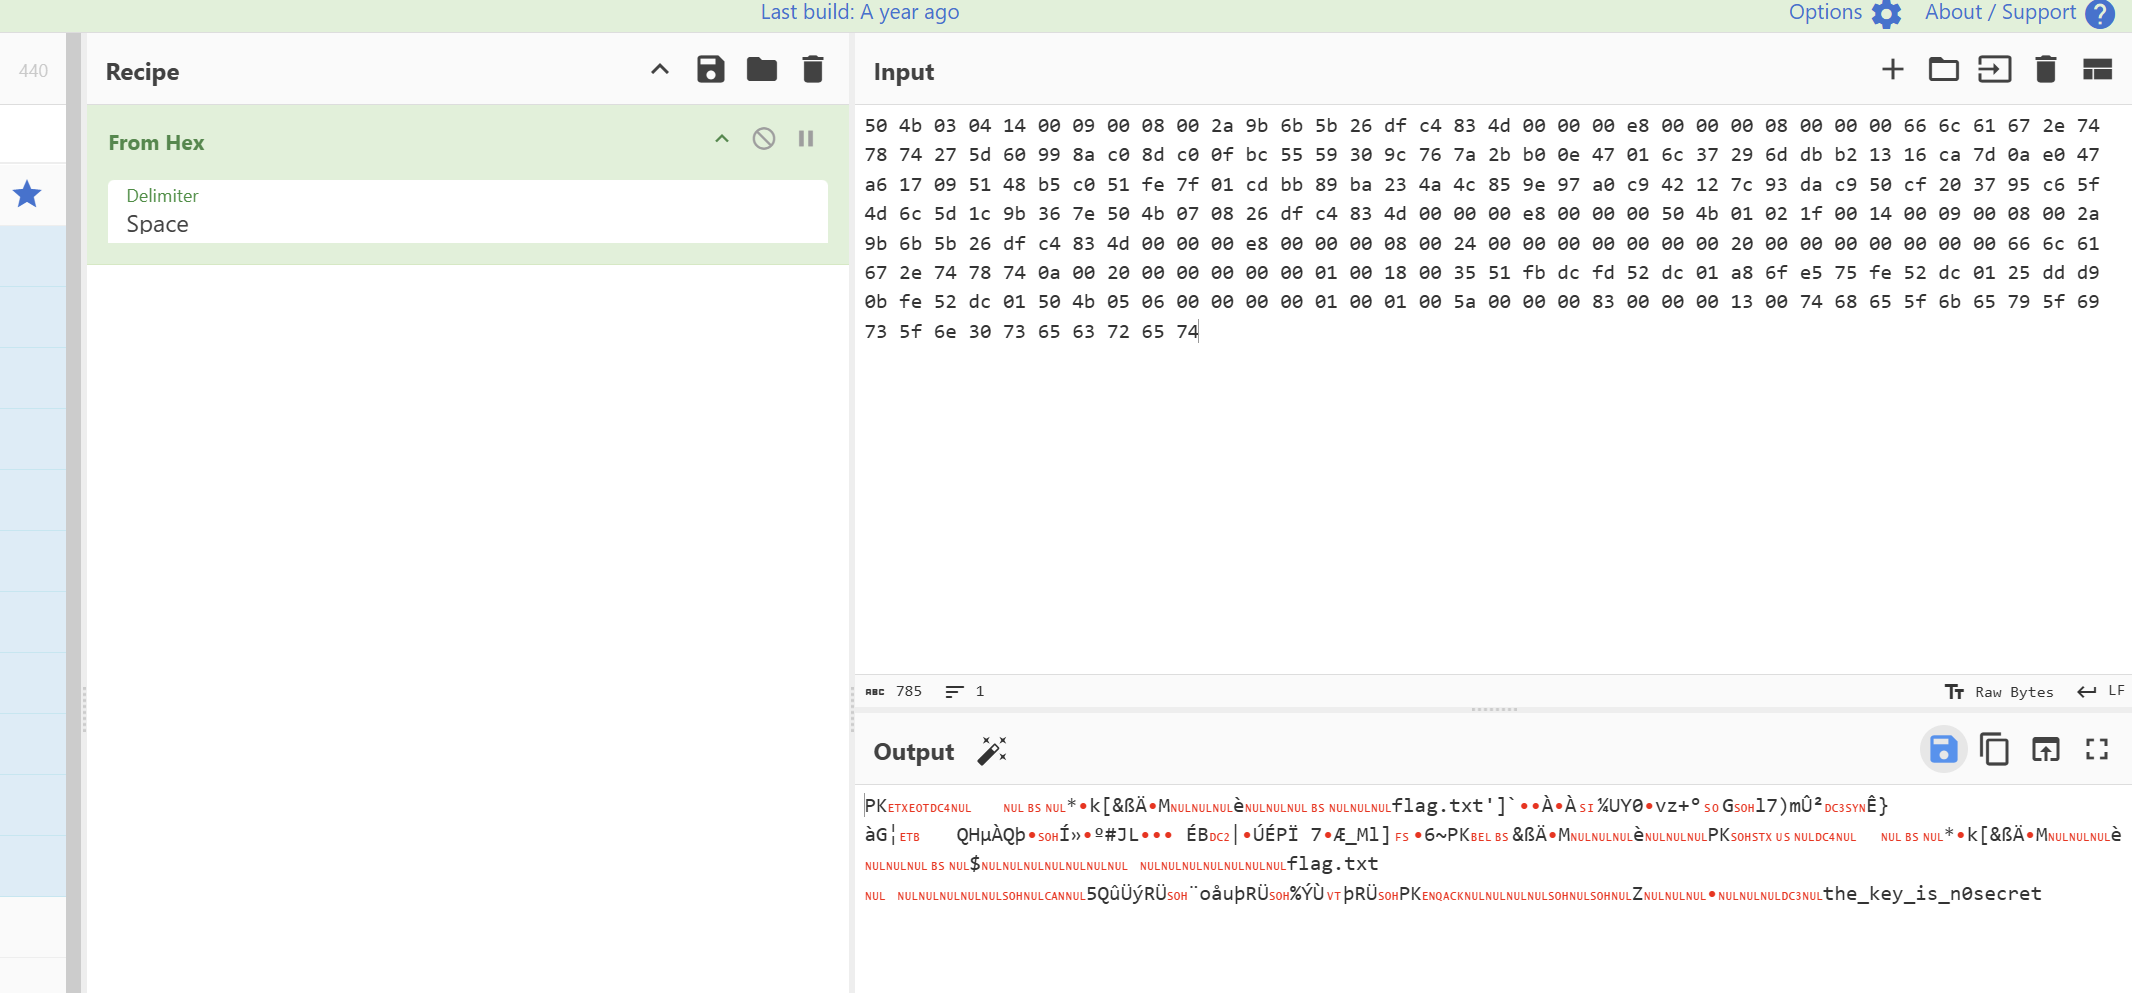Click the Magic wand in Output
The image size is (2132, 993).
992,751
